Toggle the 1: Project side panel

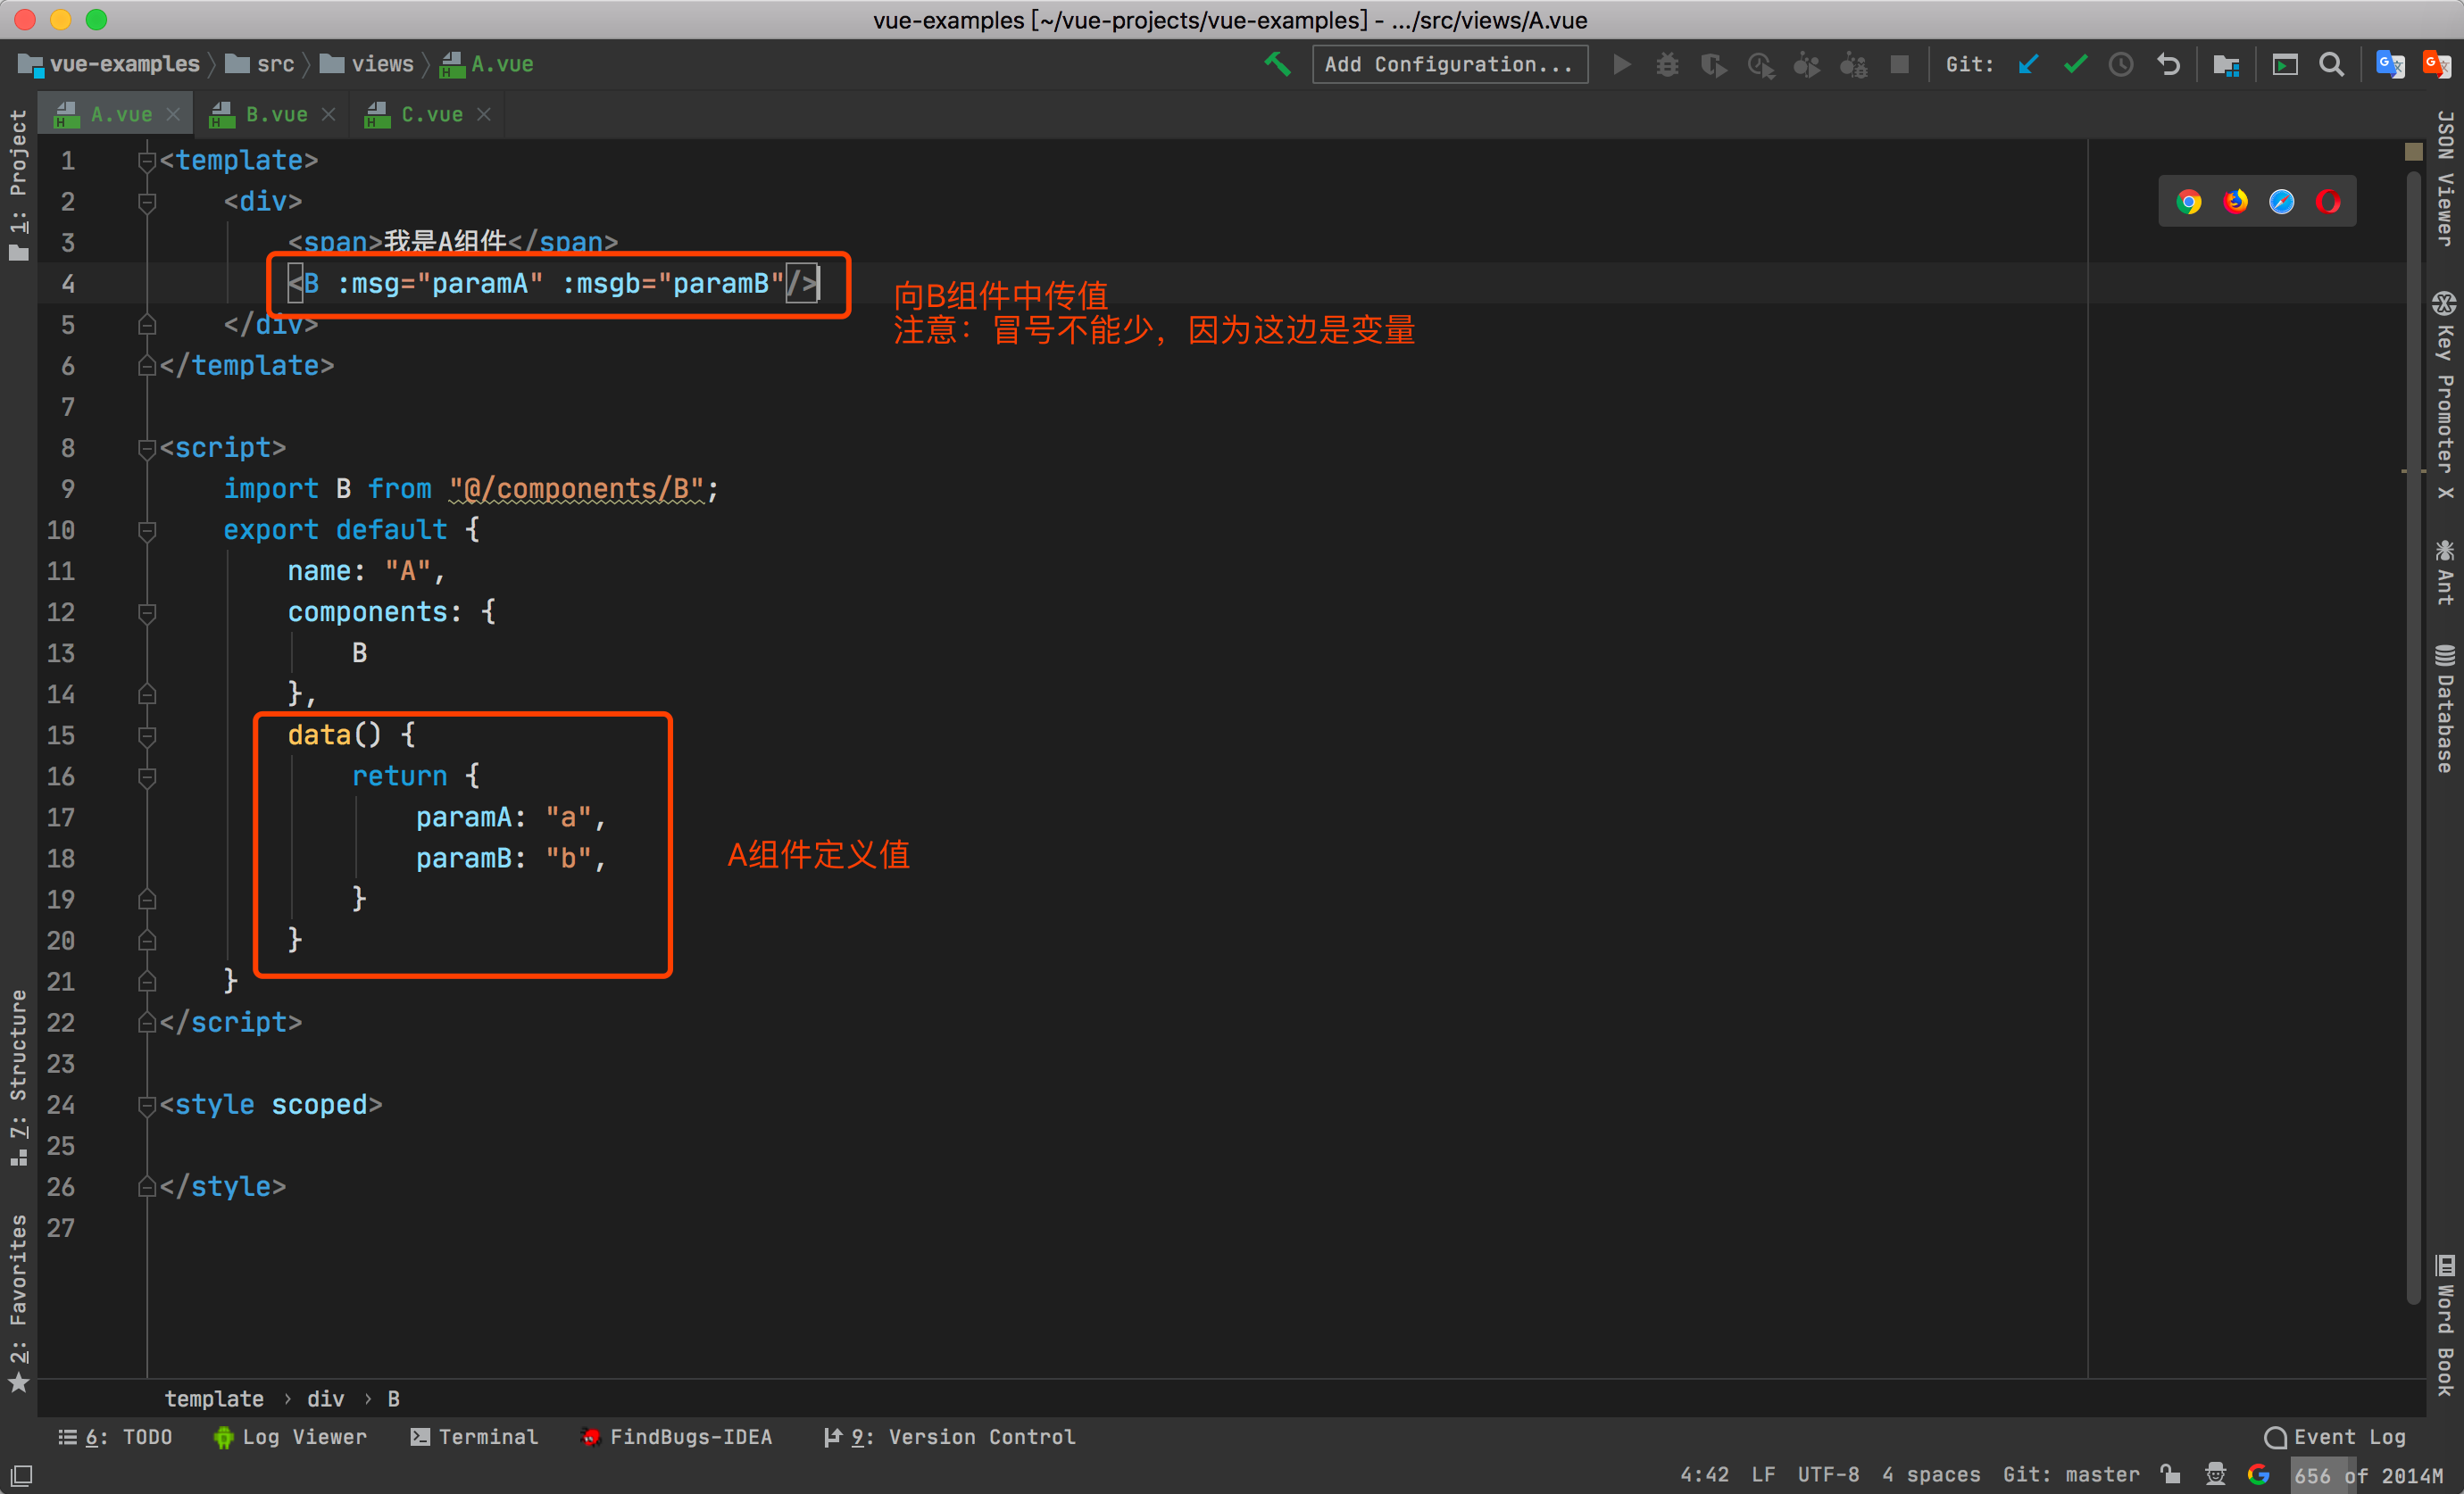[x=19, y=184]
